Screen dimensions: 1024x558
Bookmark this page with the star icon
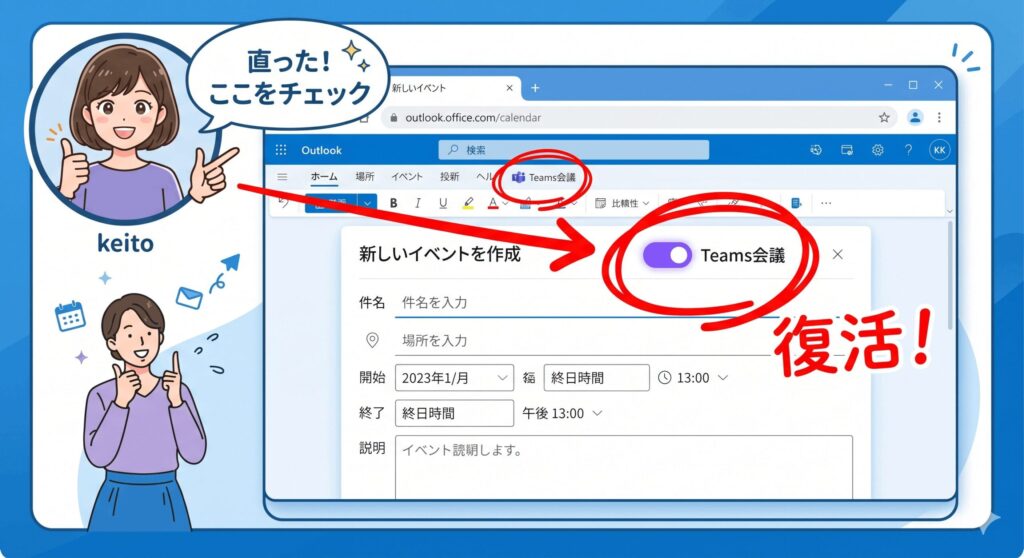(x=884, y=117)
